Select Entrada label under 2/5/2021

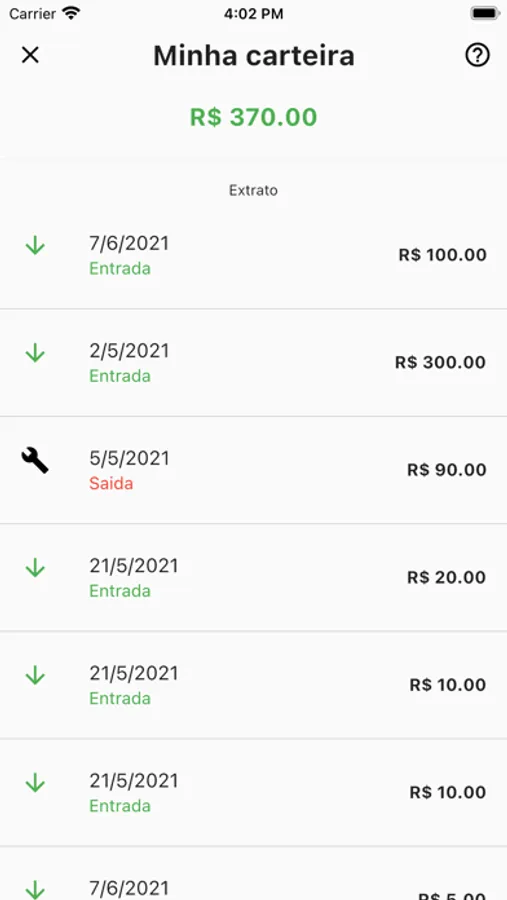pos(120,376)
